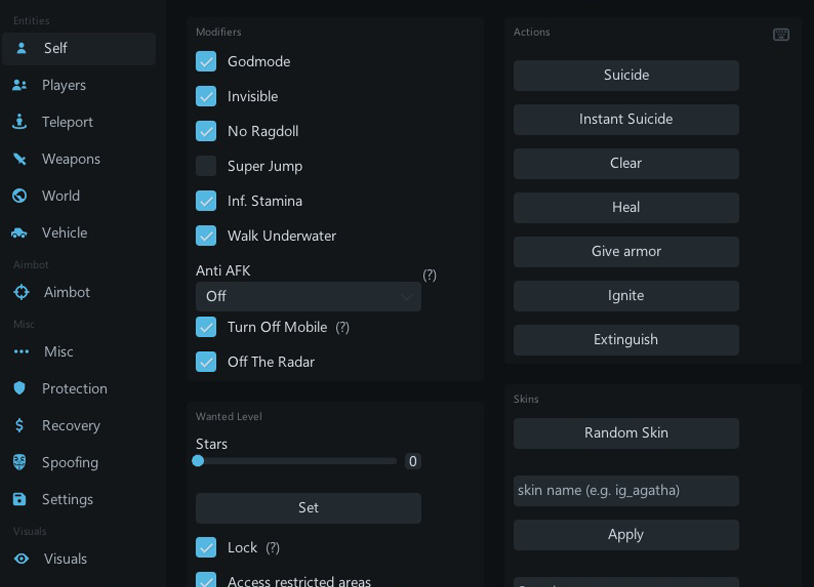The width and height of the screenshot is (814, 587).
Task: Click the Vehicle car icon
Action: [20, 233]
